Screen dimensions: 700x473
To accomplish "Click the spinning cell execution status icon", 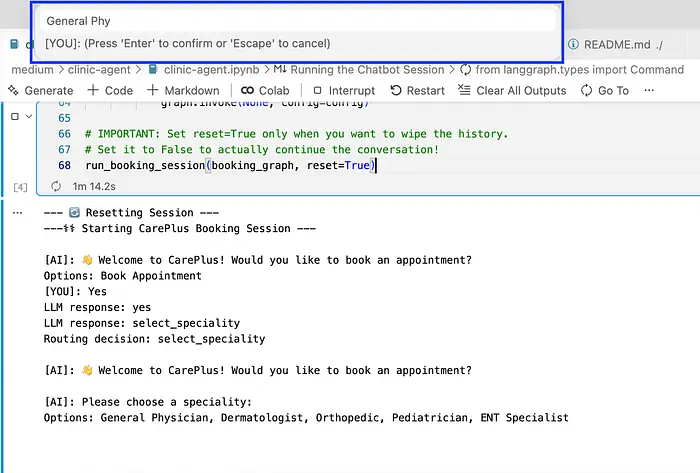I will 55,187.
